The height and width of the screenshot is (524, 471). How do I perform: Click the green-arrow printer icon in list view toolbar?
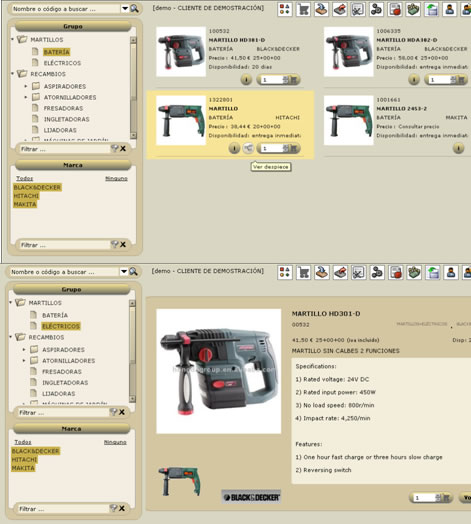coord(431,9)
